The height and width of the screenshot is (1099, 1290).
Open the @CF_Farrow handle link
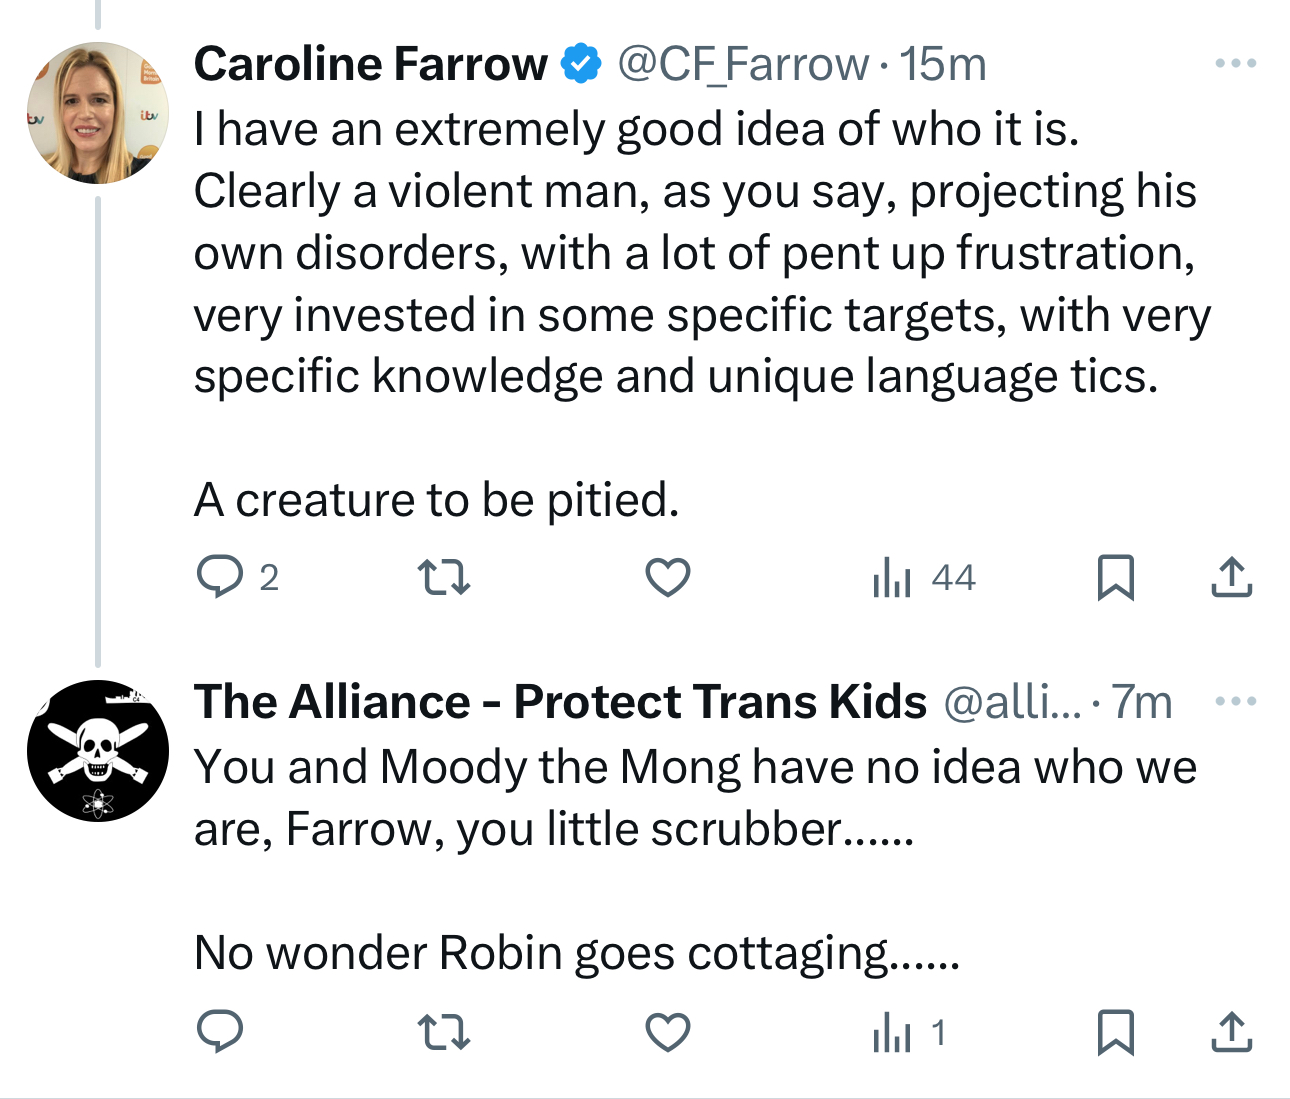[x=742, y=65]
